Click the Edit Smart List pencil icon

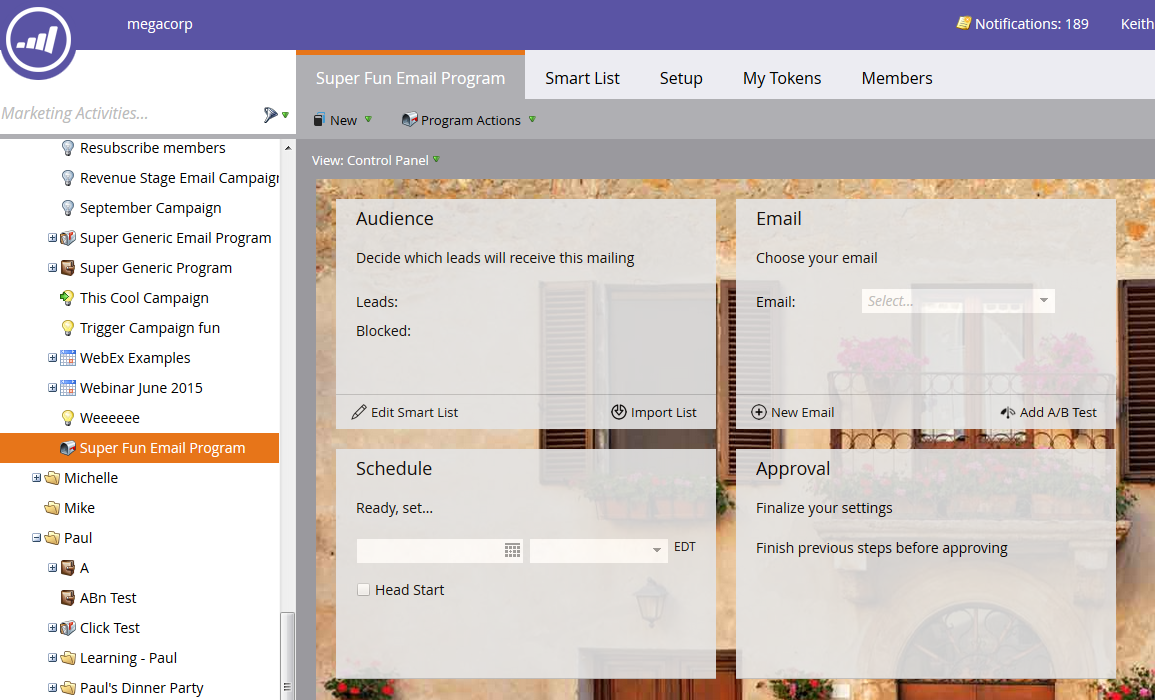(359, 413)
